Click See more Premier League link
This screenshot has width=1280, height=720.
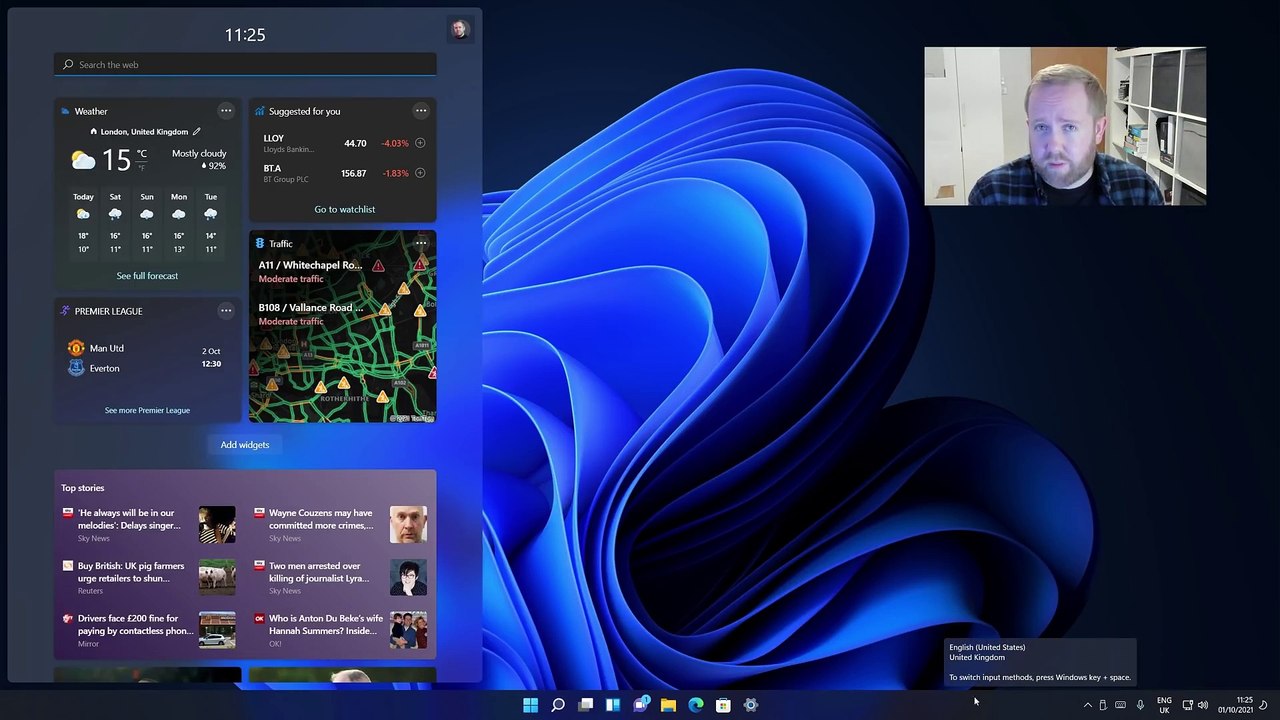147,410
